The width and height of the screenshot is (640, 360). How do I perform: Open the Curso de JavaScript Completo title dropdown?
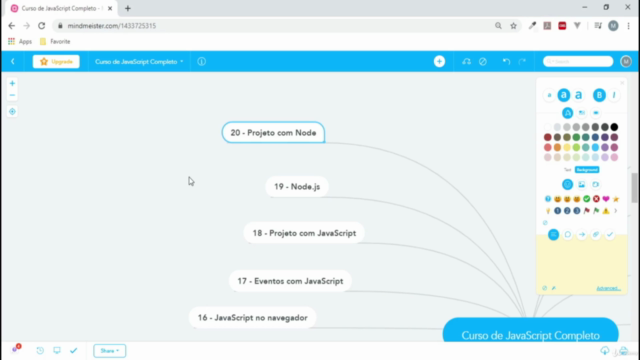(139, 62)
